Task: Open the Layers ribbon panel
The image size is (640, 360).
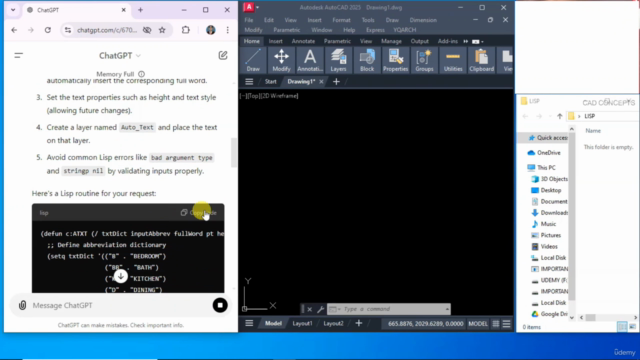Action: tap(338, 60)
